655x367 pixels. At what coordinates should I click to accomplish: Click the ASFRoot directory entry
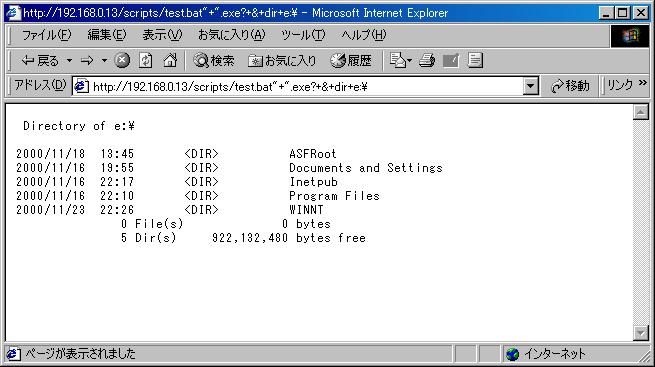coord(313,154)
